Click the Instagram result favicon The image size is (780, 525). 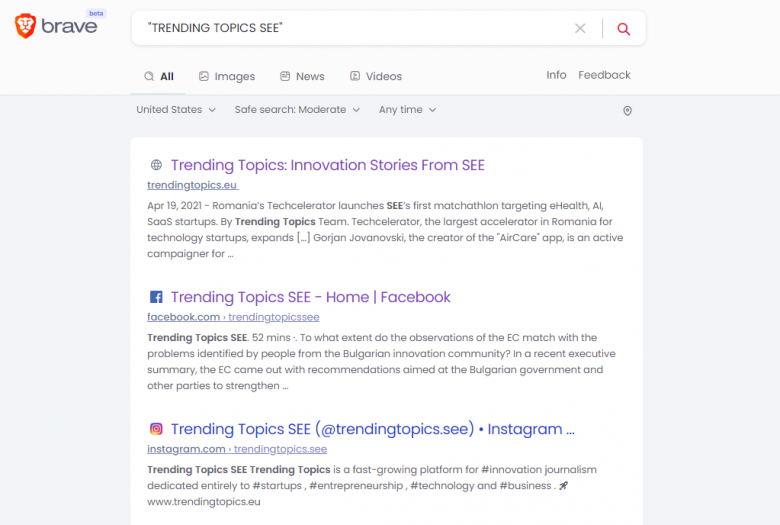[x=156, y=428]
